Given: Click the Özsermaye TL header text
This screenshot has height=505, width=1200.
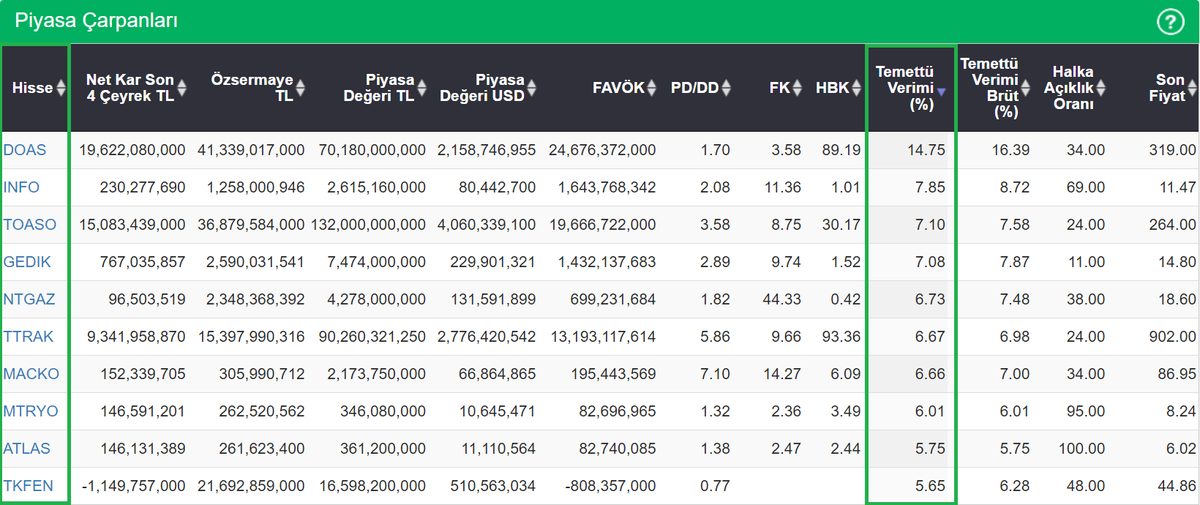Looking at the screenshot, I should [253, 88].
